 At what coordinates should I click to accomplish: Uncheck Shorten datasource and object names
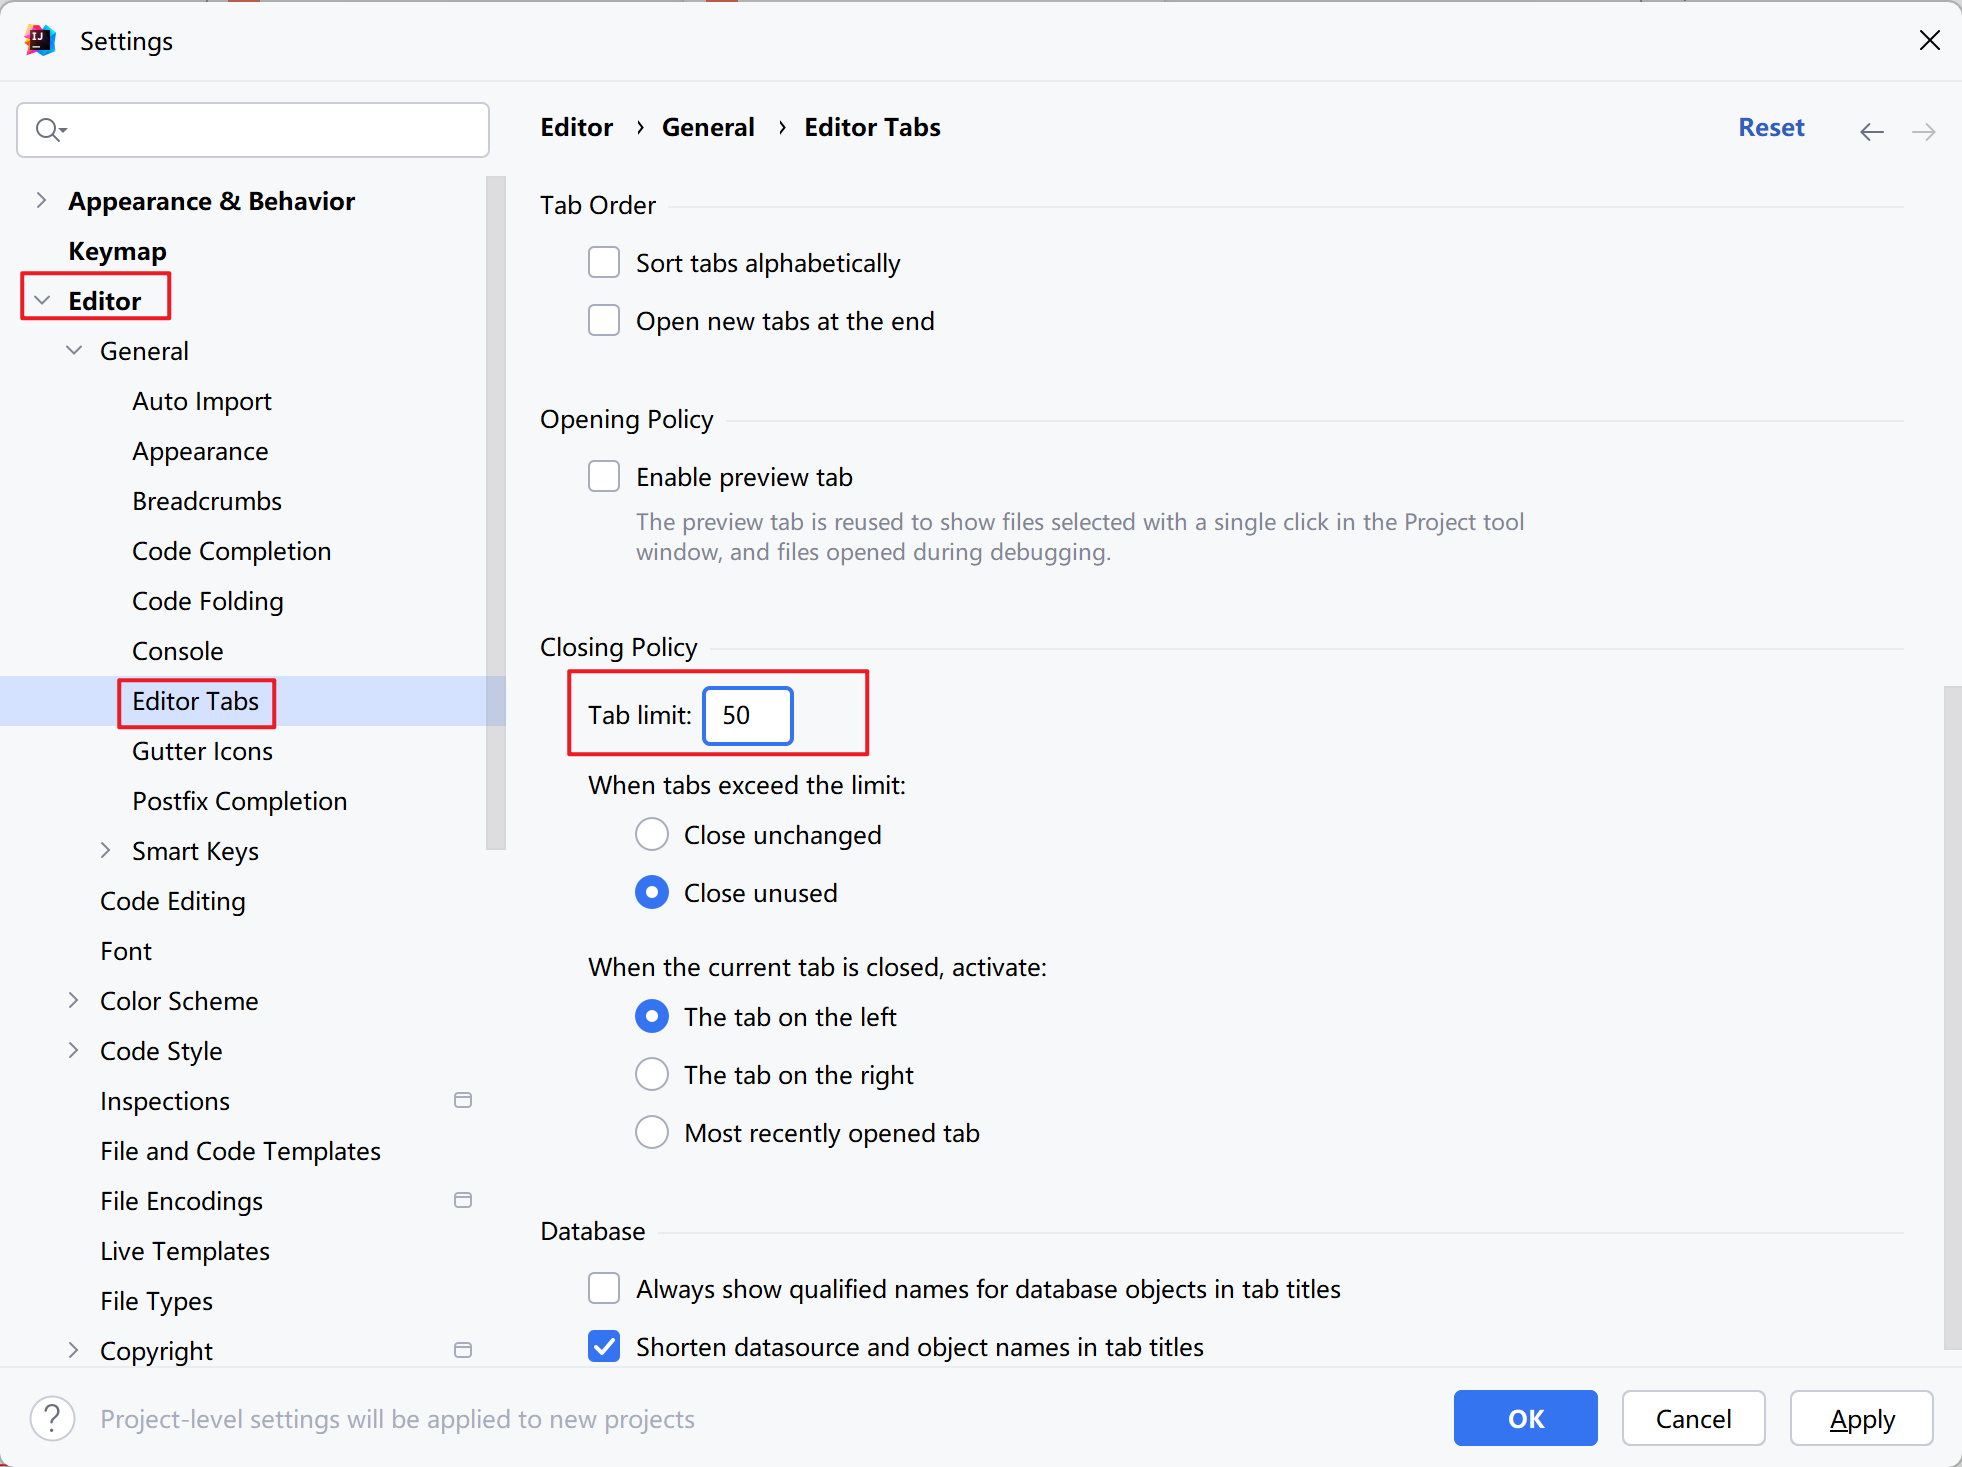[604, 1346]
